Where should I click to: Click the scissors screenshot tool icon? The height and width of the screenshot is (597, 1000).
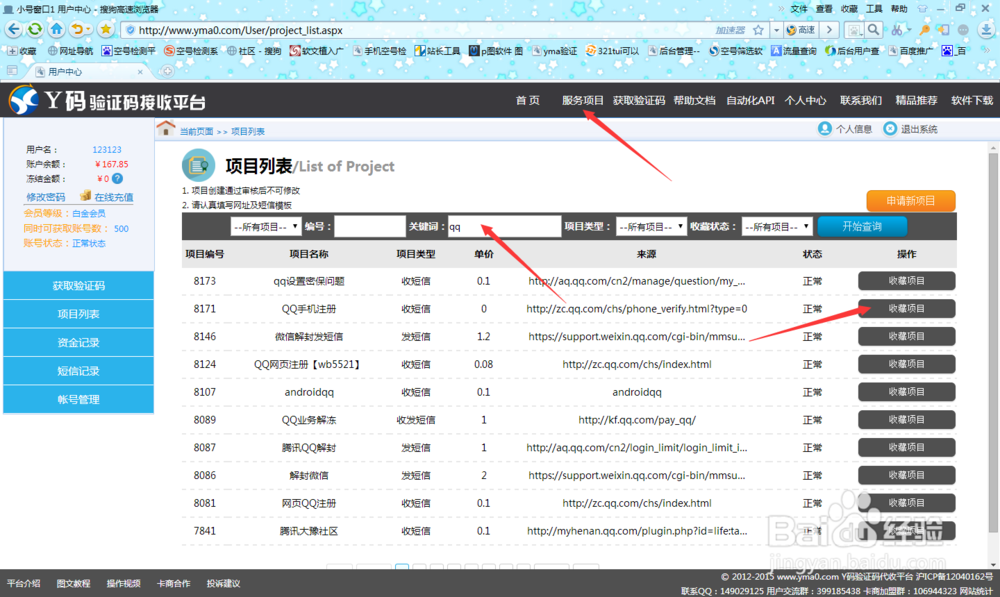[898, 30]
